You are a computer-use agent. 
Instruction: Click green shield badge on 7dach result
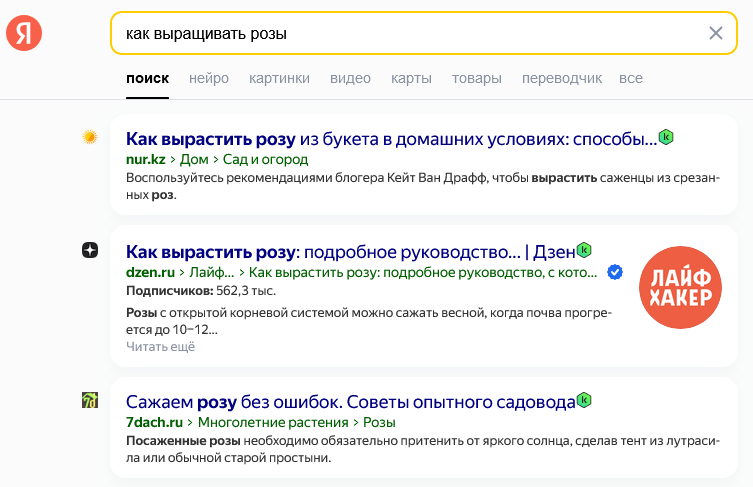(584, 401)
